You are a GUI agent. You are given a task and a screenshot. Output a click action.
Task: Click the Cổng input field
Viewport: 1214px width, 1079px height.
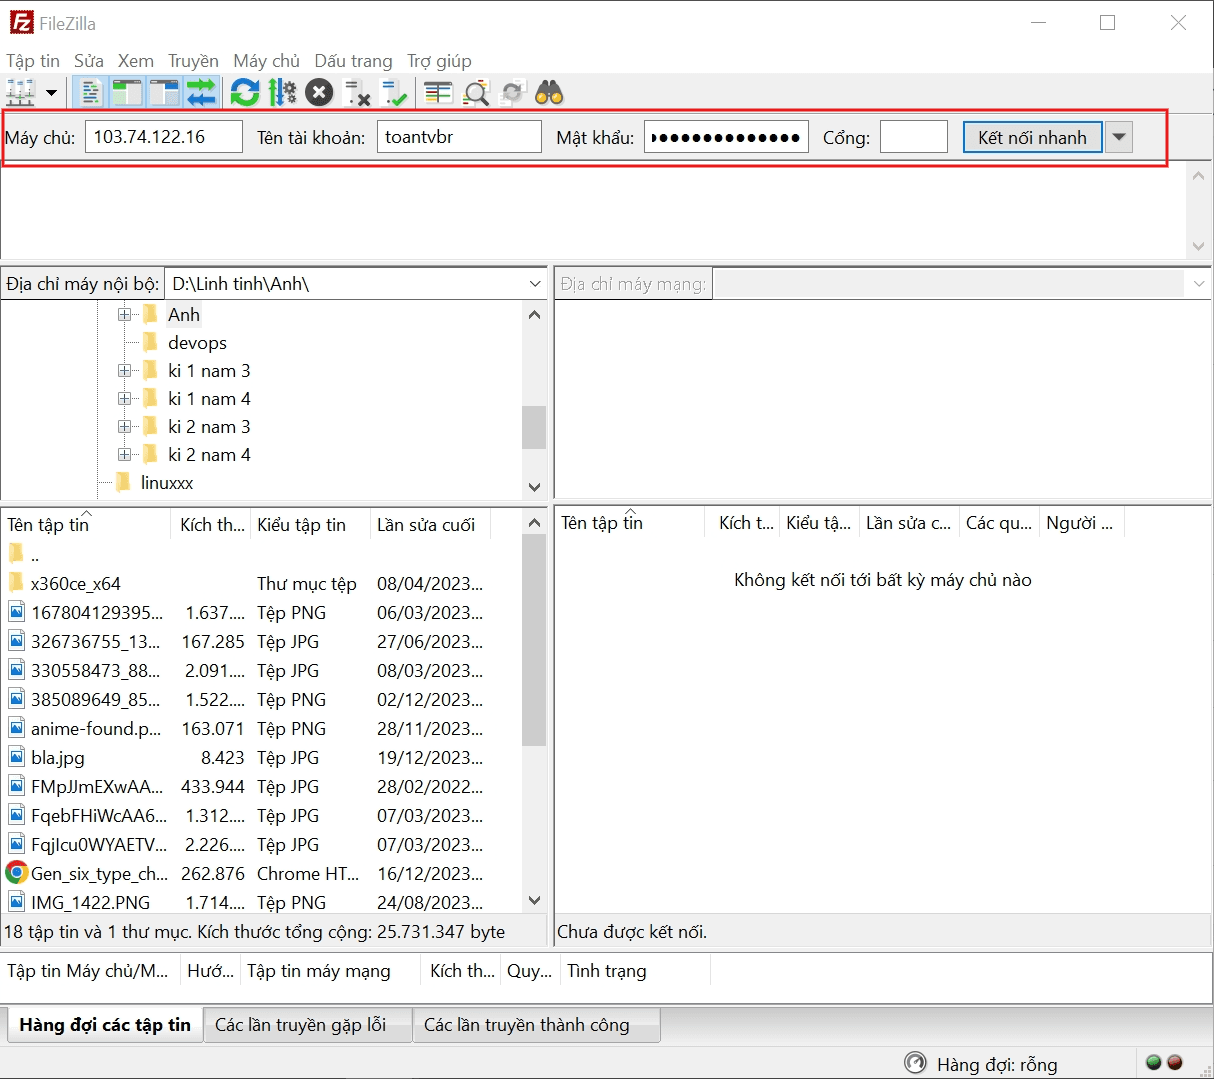(913, 137)
